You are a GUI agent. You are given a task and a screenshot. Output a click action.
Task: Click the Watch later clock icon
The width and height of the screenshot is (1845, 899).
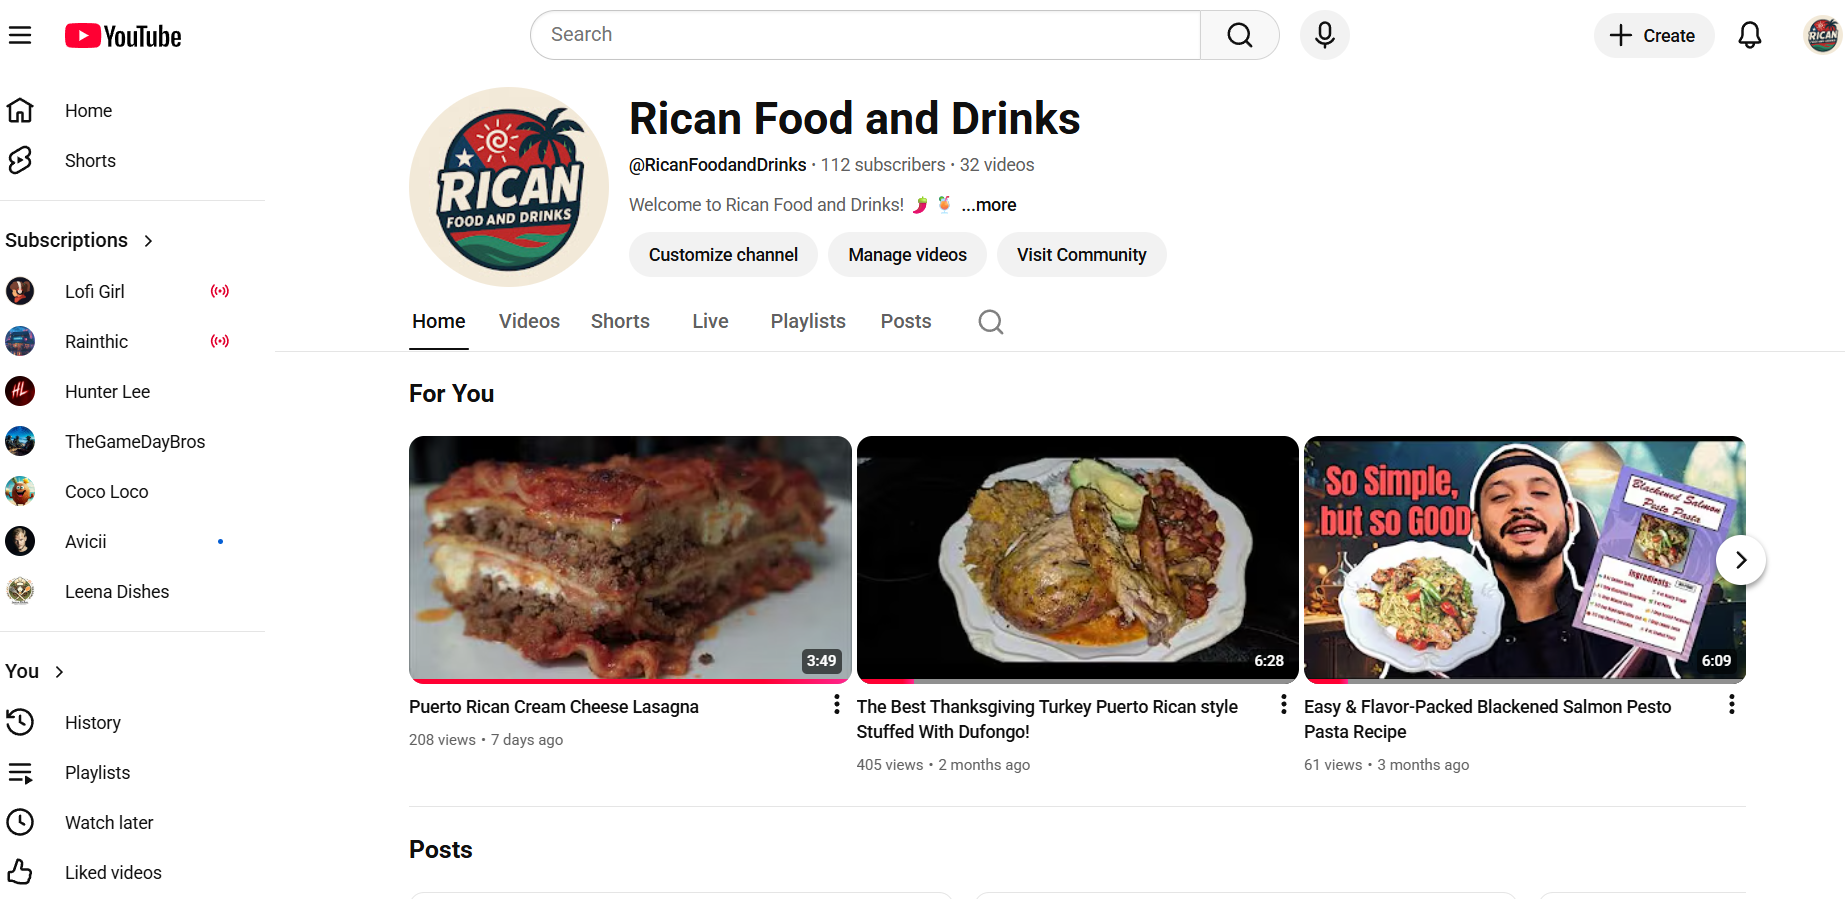pos(20,822)
